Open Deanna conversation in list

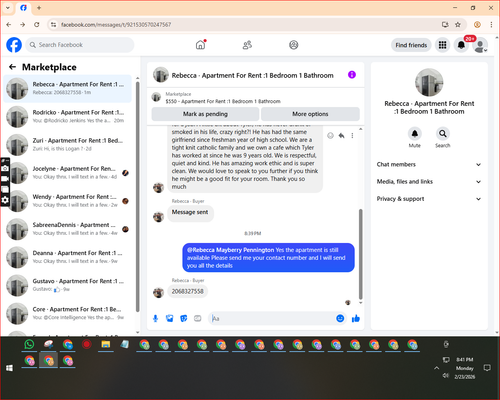tap(68, 257)
